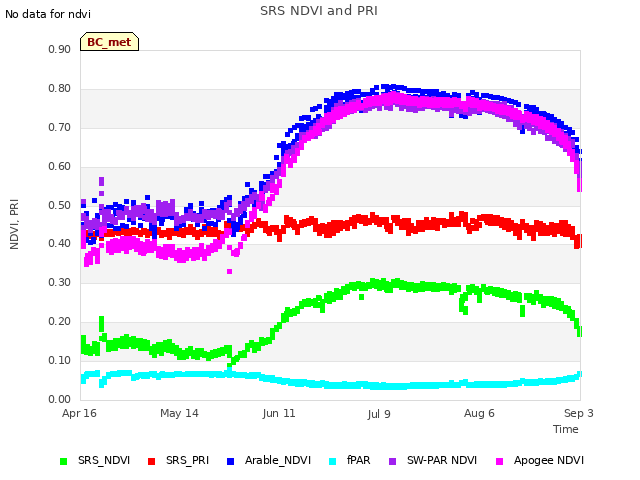The image size is (640, 480).
Task: Click the Aug 6 x-axis tick label
Action: pos(479,413)
